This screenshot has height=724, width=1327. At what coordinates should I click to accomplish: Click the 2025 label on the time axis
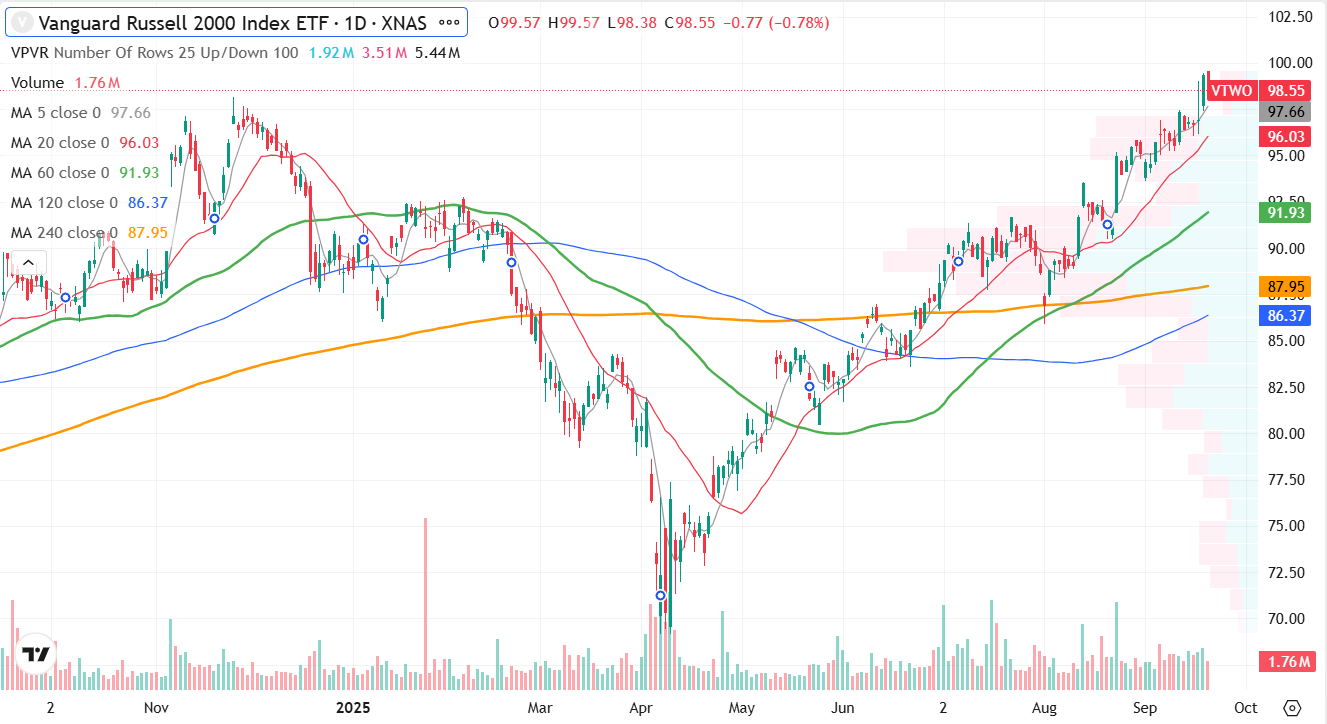pyautogui.click(x=354, y=707)
